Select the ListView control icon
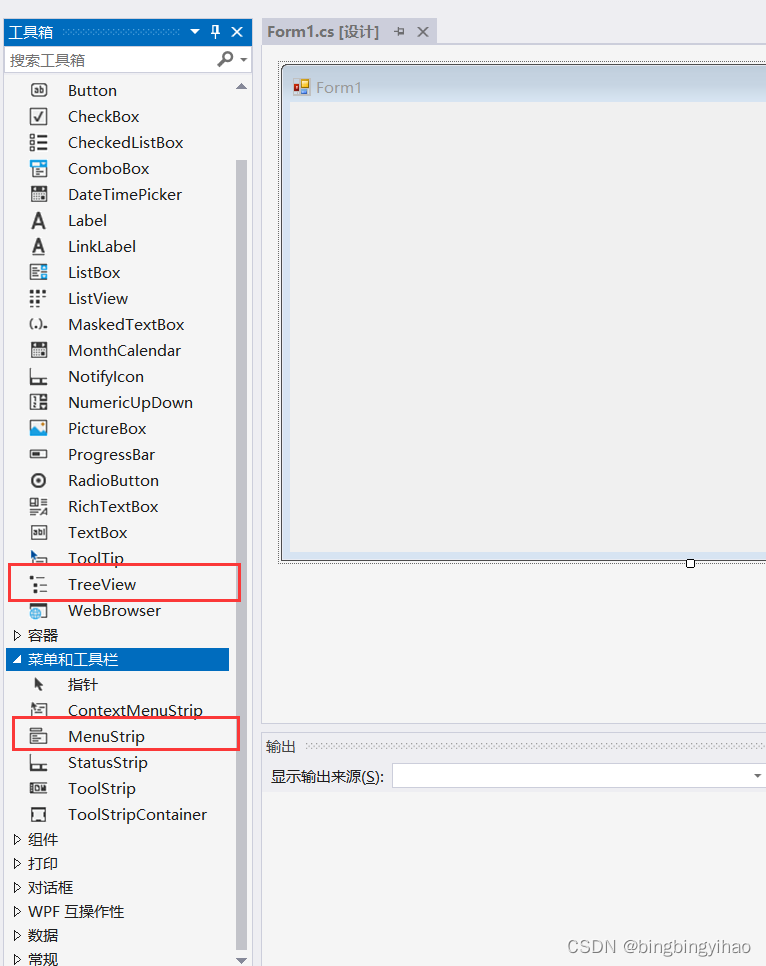This screenshot has width=766, height=966. pos(38,298)
